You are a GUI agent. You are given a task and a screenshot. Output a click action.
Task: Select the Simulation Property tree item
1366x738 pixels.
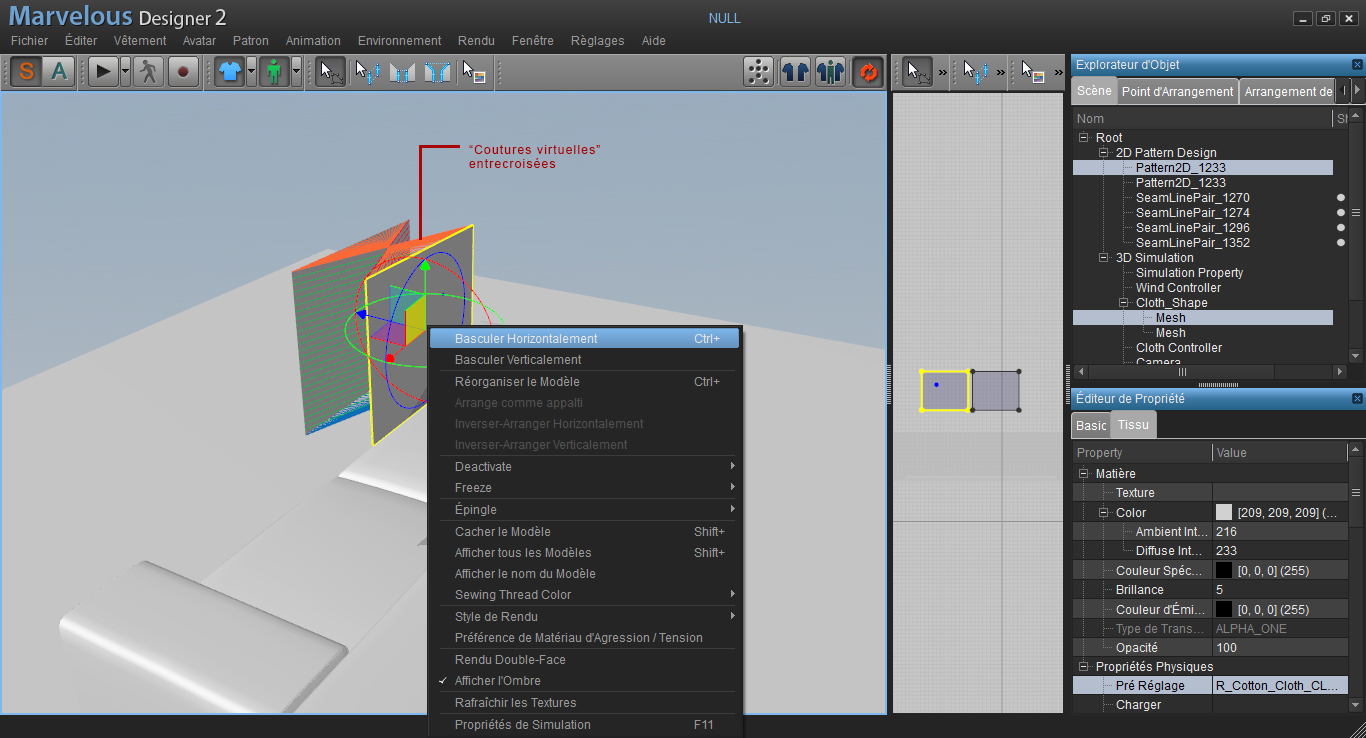pyautogui.click(x=1189, y=273)
